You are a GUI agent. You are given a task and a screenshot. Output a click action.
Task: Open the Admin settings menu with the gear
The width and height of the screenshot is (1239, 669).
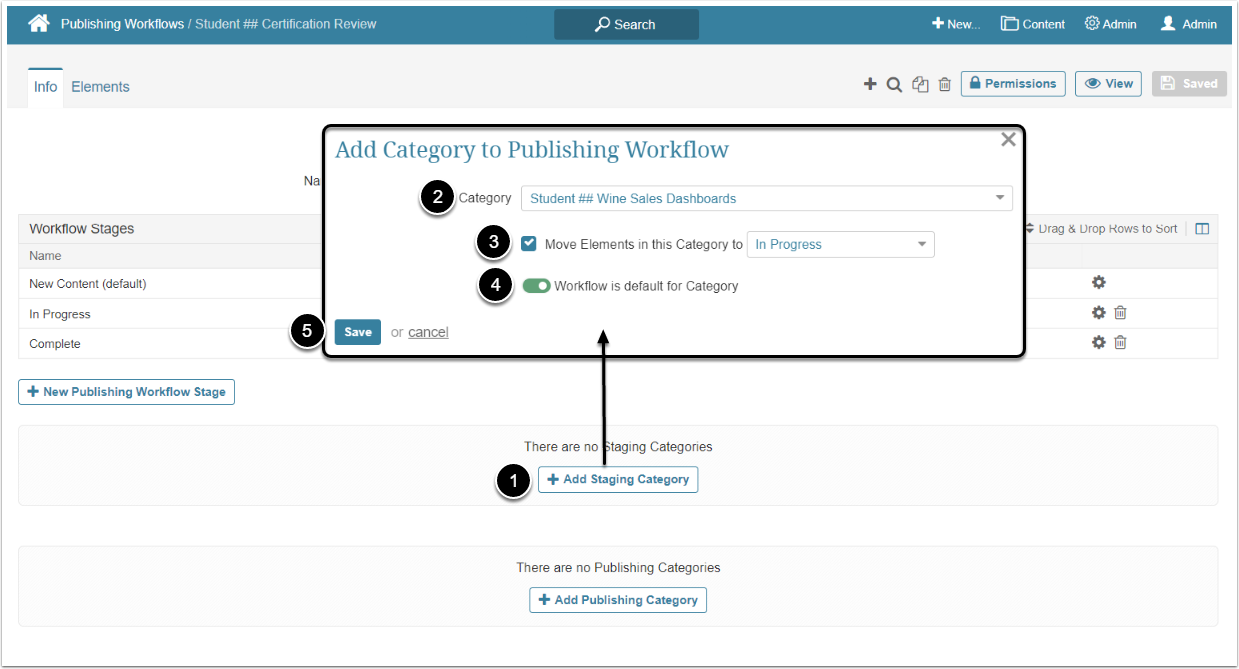pyautogui.click(x=1110, y=24)
